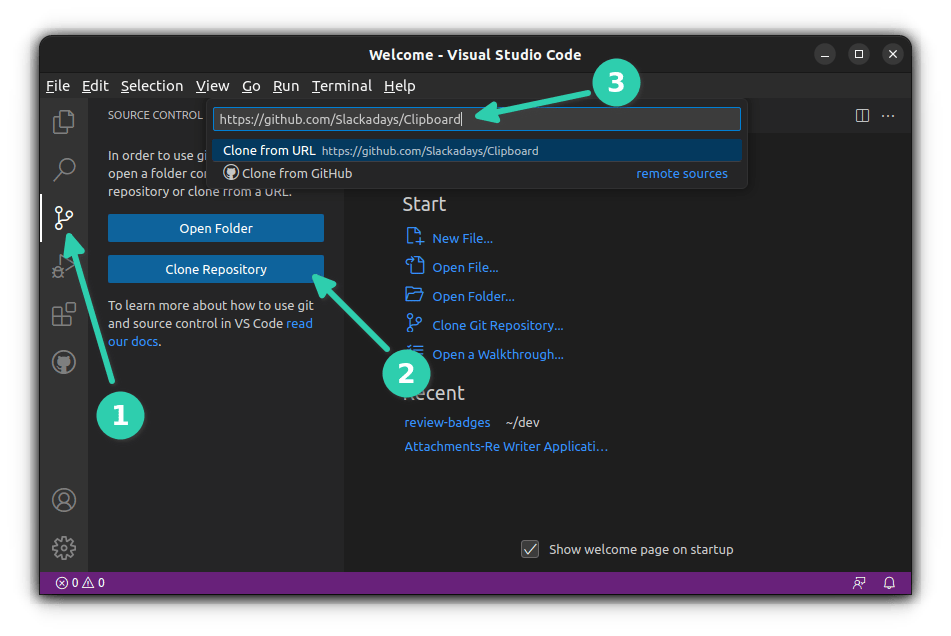
Task: Open the Extensions view icon
Action: [x=64, y=315]
